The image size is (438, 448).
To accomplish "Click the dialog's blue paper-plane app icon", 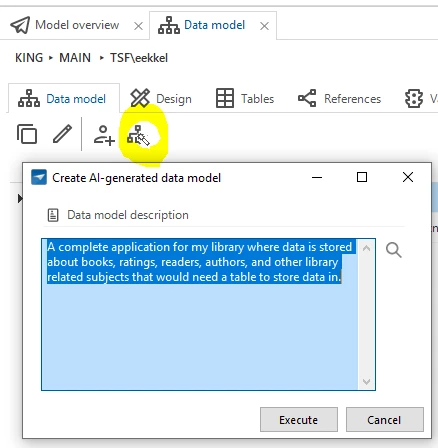I will pyautogui.click(x=39, y=177).
